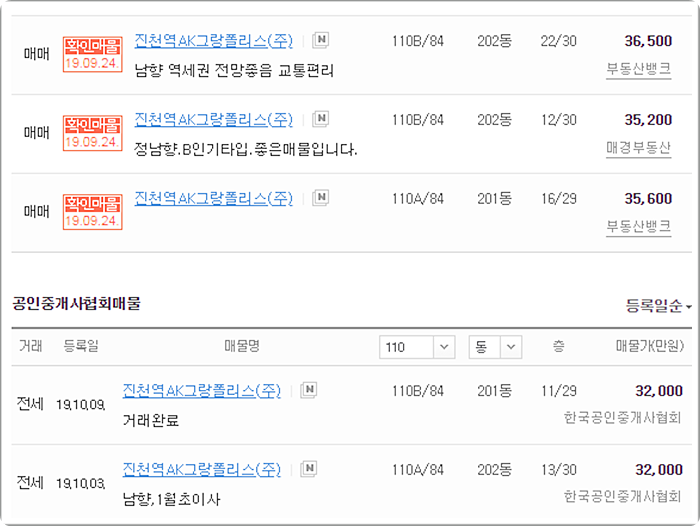Click N icon beside 36,500 listing
700x526 pixels.
coord(321,40)
